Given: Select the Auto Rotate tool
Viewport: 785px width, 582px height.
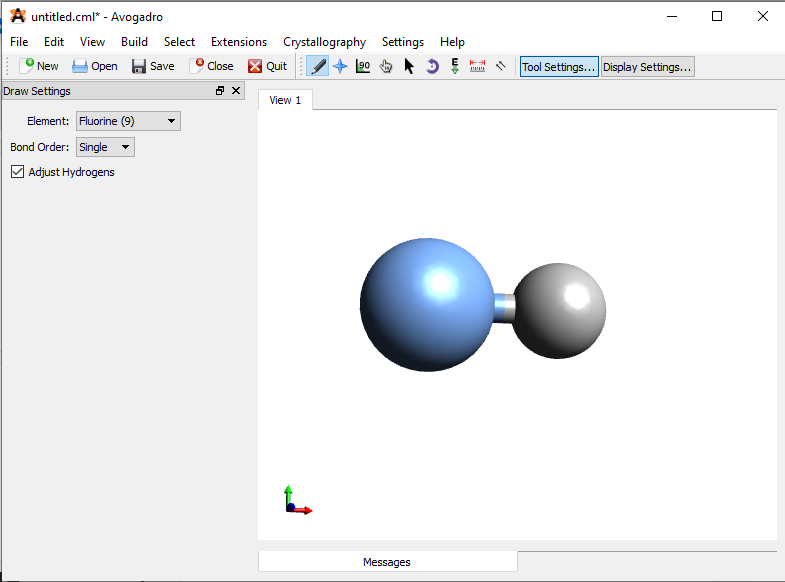Looking at the screenshot, I should (432, 66).
